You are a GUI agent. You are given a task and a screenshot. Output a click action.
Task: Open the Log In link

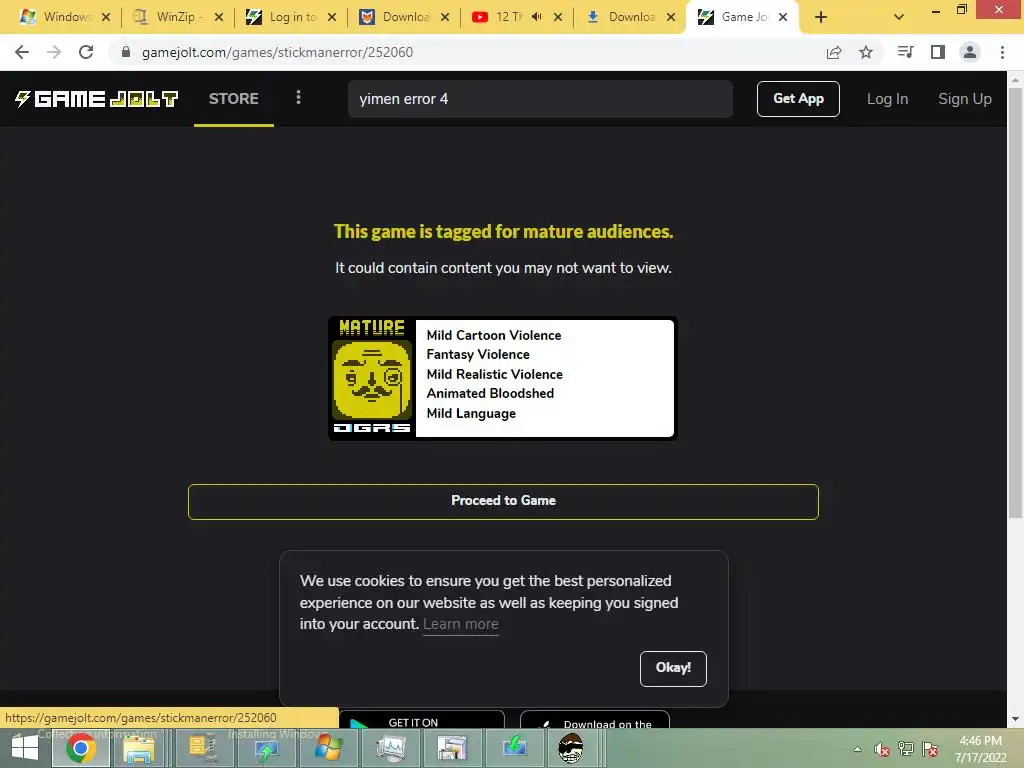[887, 99]
